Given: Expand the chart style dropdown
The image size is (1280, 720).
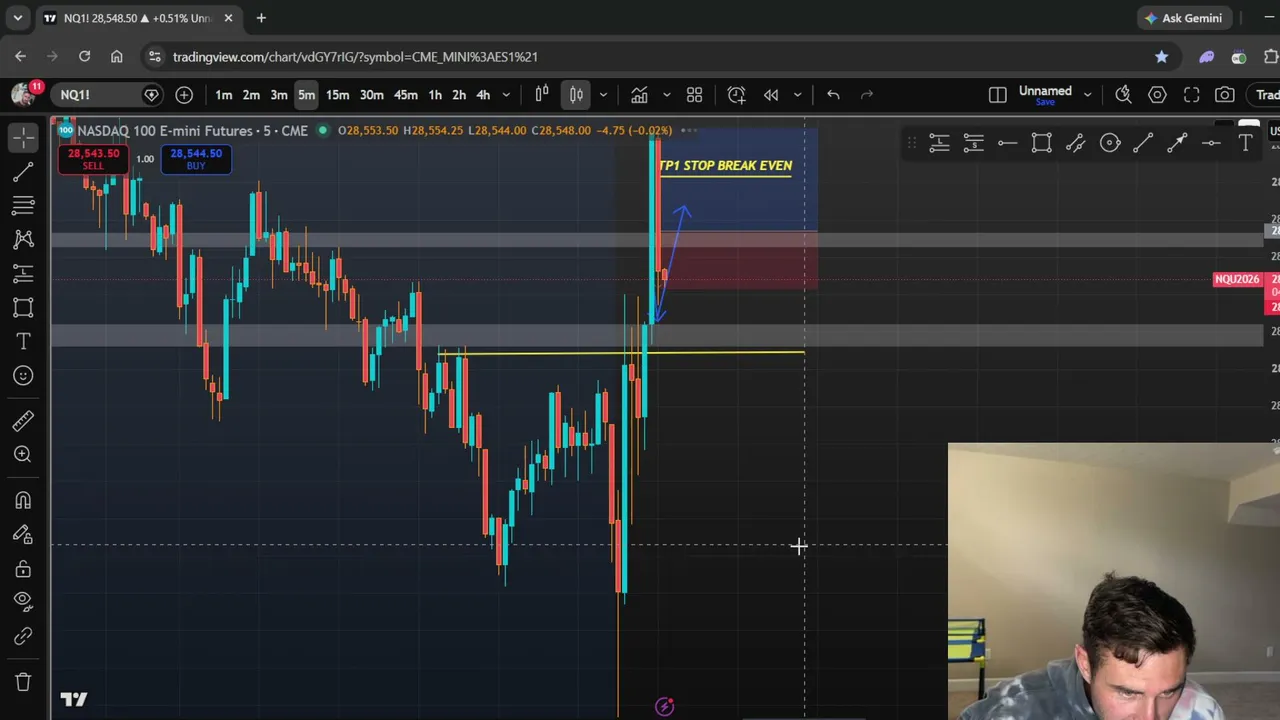Looking at the screenshot, I should pyautogui.click(x=603, y=95).
